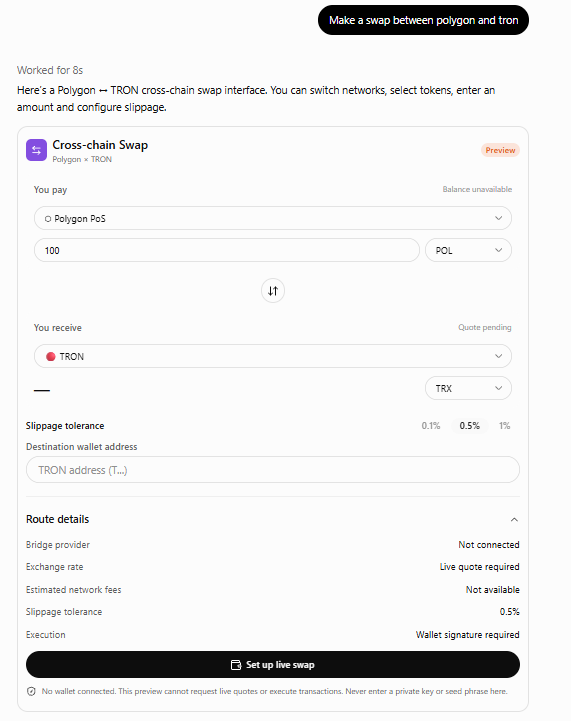Select 0.5% slippage tolerance
This screenshot has height=721, width=571.
[469, 426]
